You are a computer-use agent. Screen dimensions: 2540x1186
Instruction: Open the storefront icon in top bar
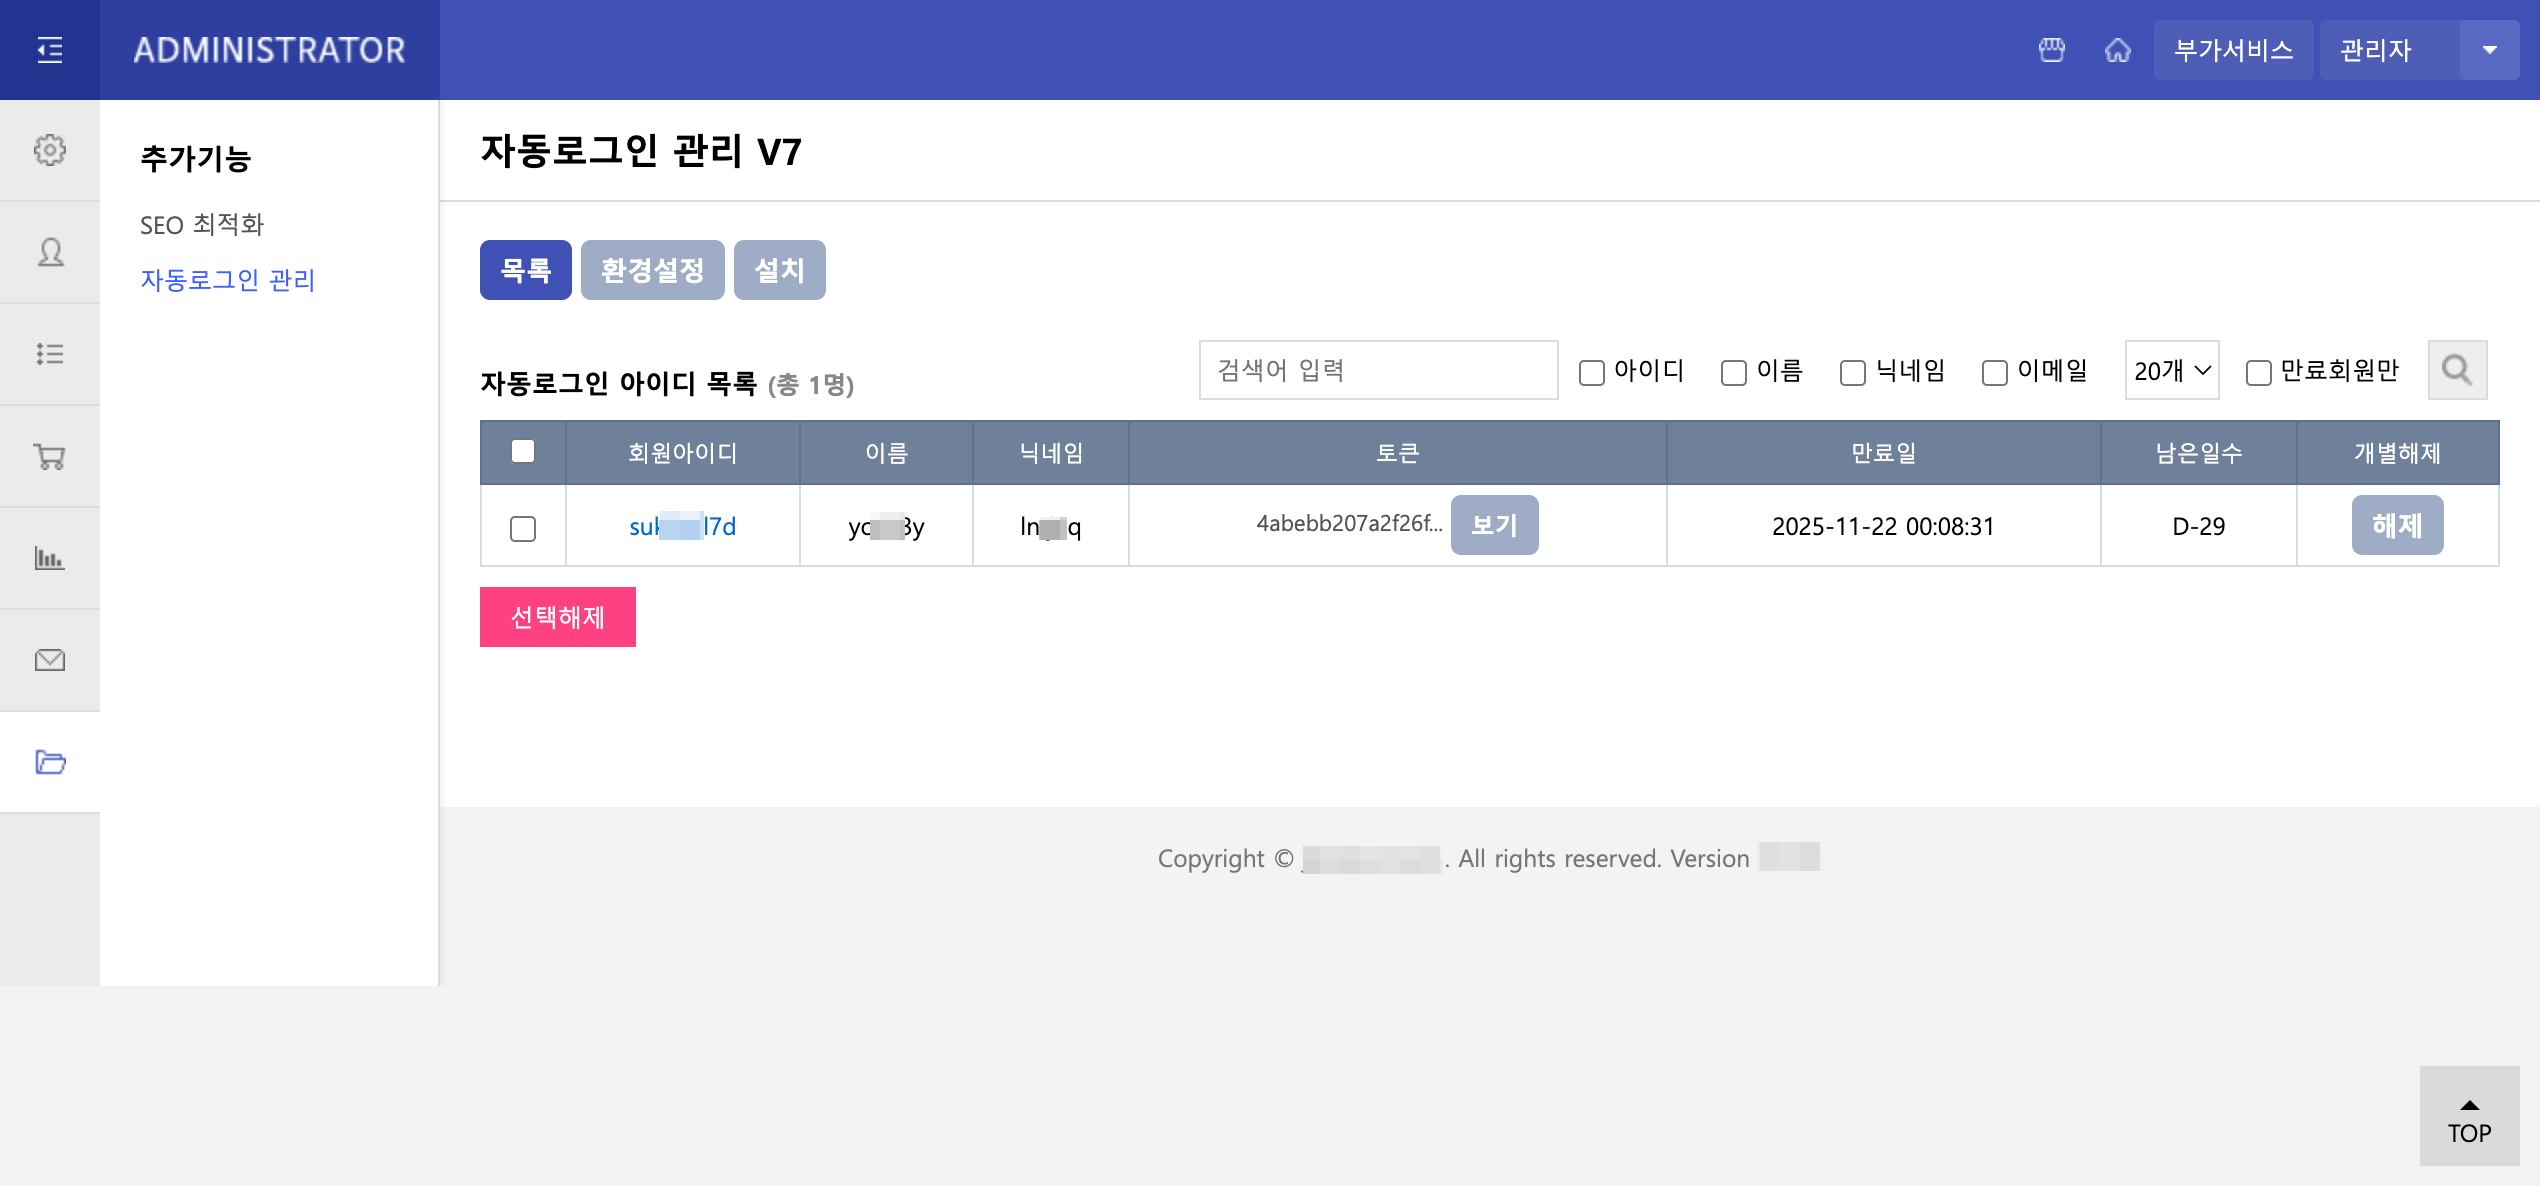(2052, 49)
